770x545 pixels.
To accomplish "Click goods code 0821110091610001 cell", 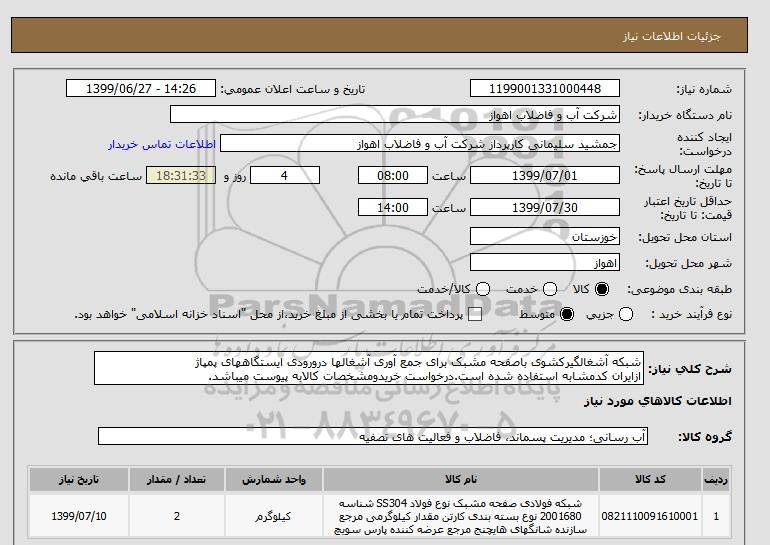I will click(650, 517).
